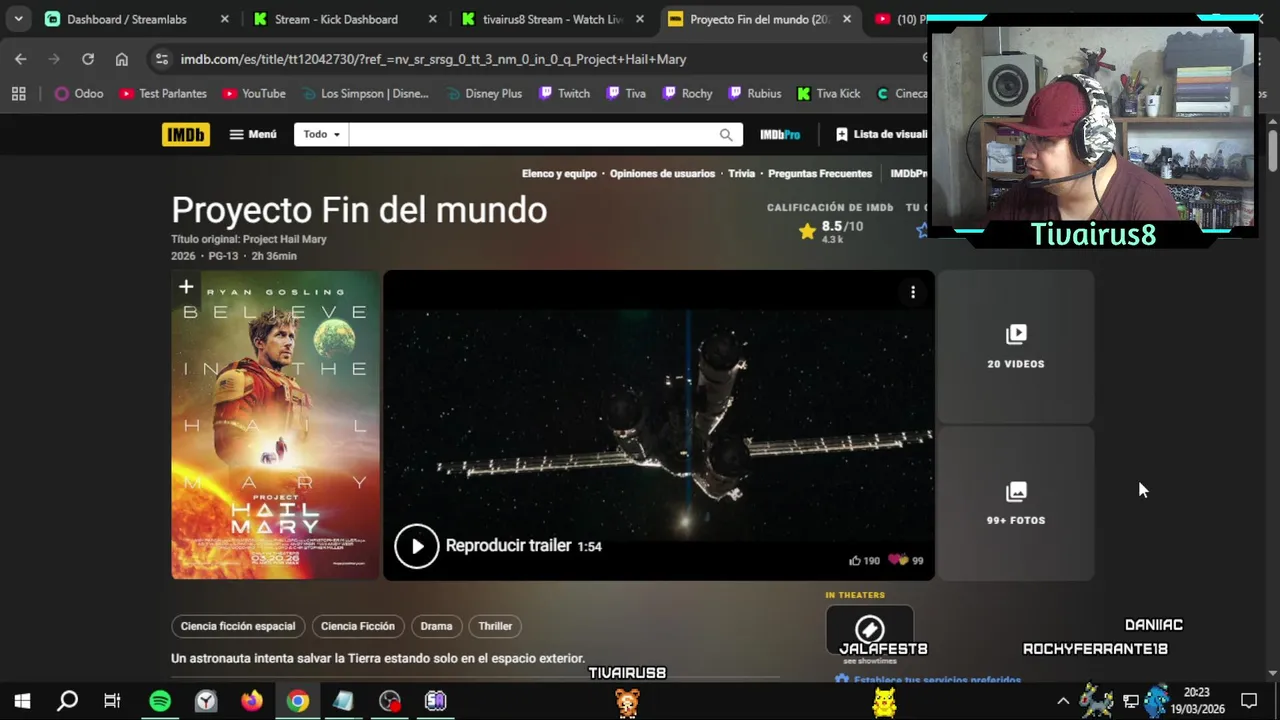Open Spotify from the taskbar
The height and width of the screenshot is (720, 1280).
pyautogui.click(x=160, y=701)
